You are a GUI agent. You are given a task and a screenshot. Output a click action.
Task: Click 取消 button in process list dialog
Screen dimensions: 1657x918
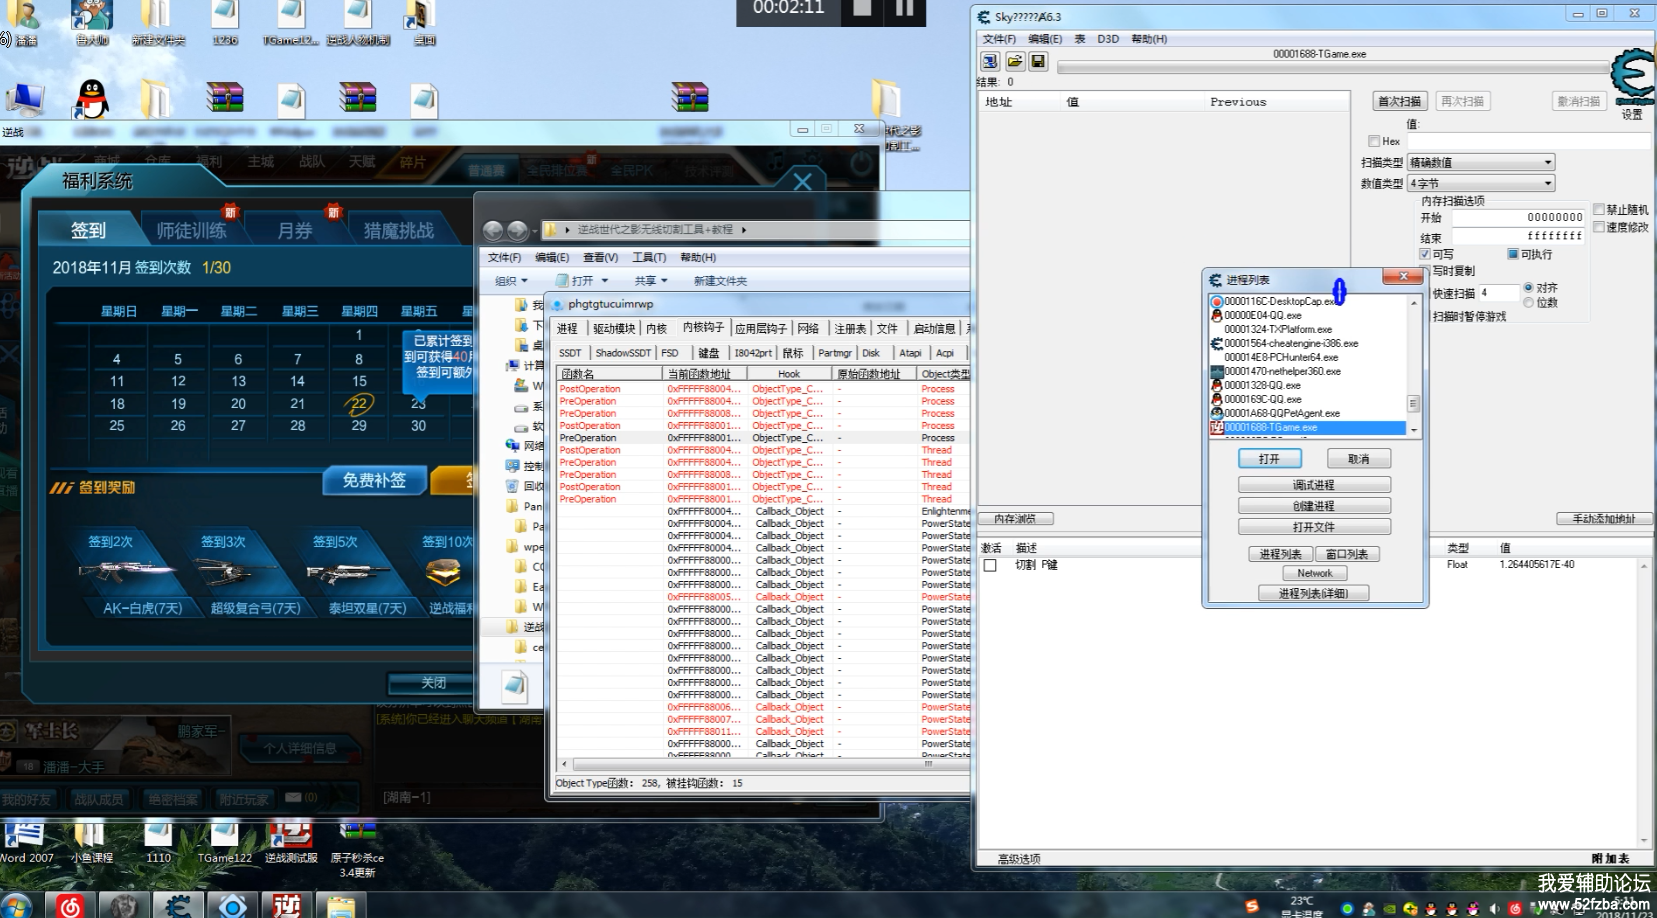[x=1358, y=458]
